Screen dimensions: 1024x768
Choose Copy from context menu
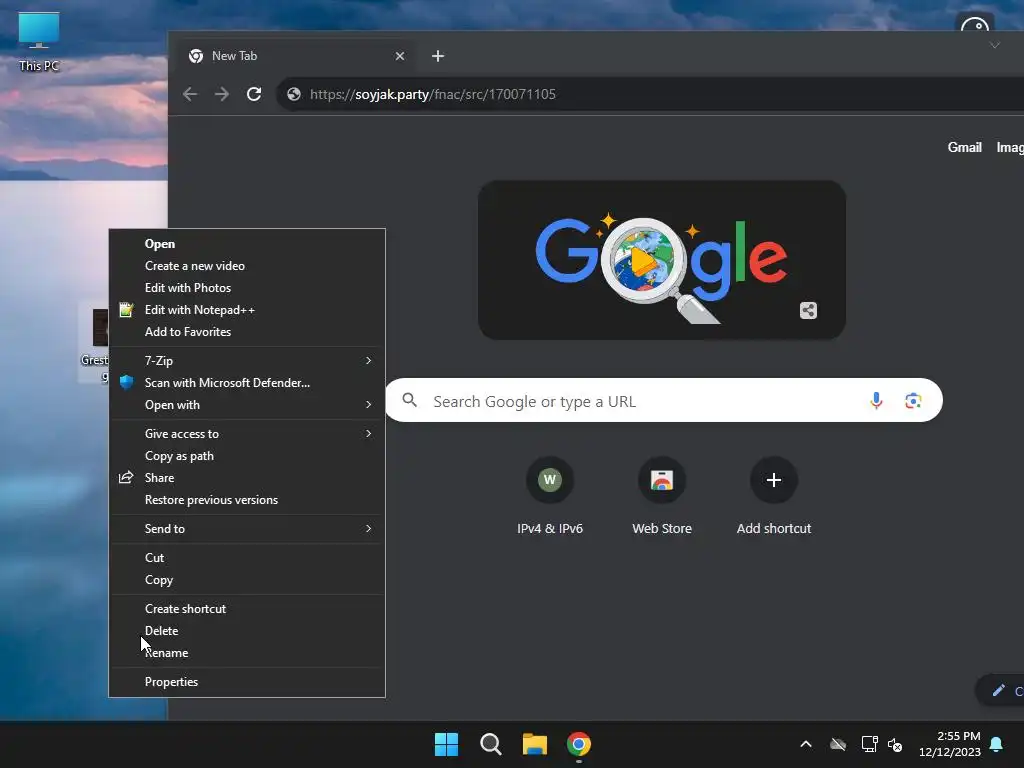pyautogui.click(x=247, y=580)
